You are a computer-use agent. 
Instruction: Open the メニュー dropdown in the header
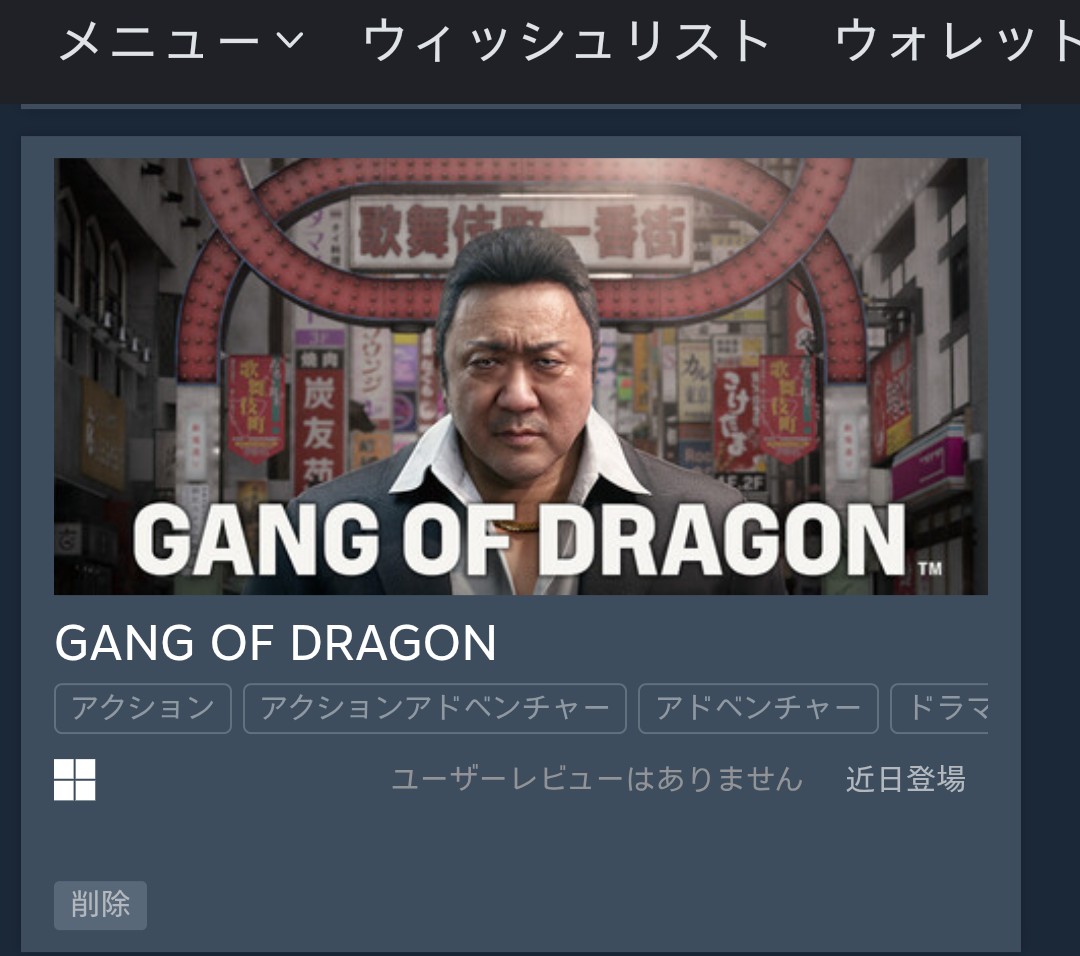pyautogui.click(x=182, y=41)
